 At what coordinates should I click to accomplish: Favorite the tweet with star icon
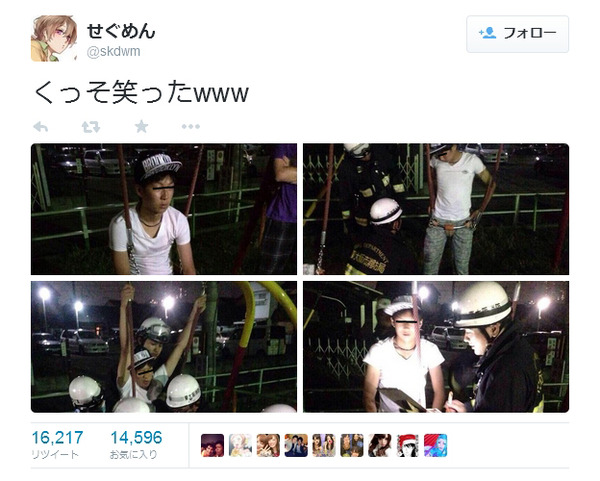[x=141, y=126]
